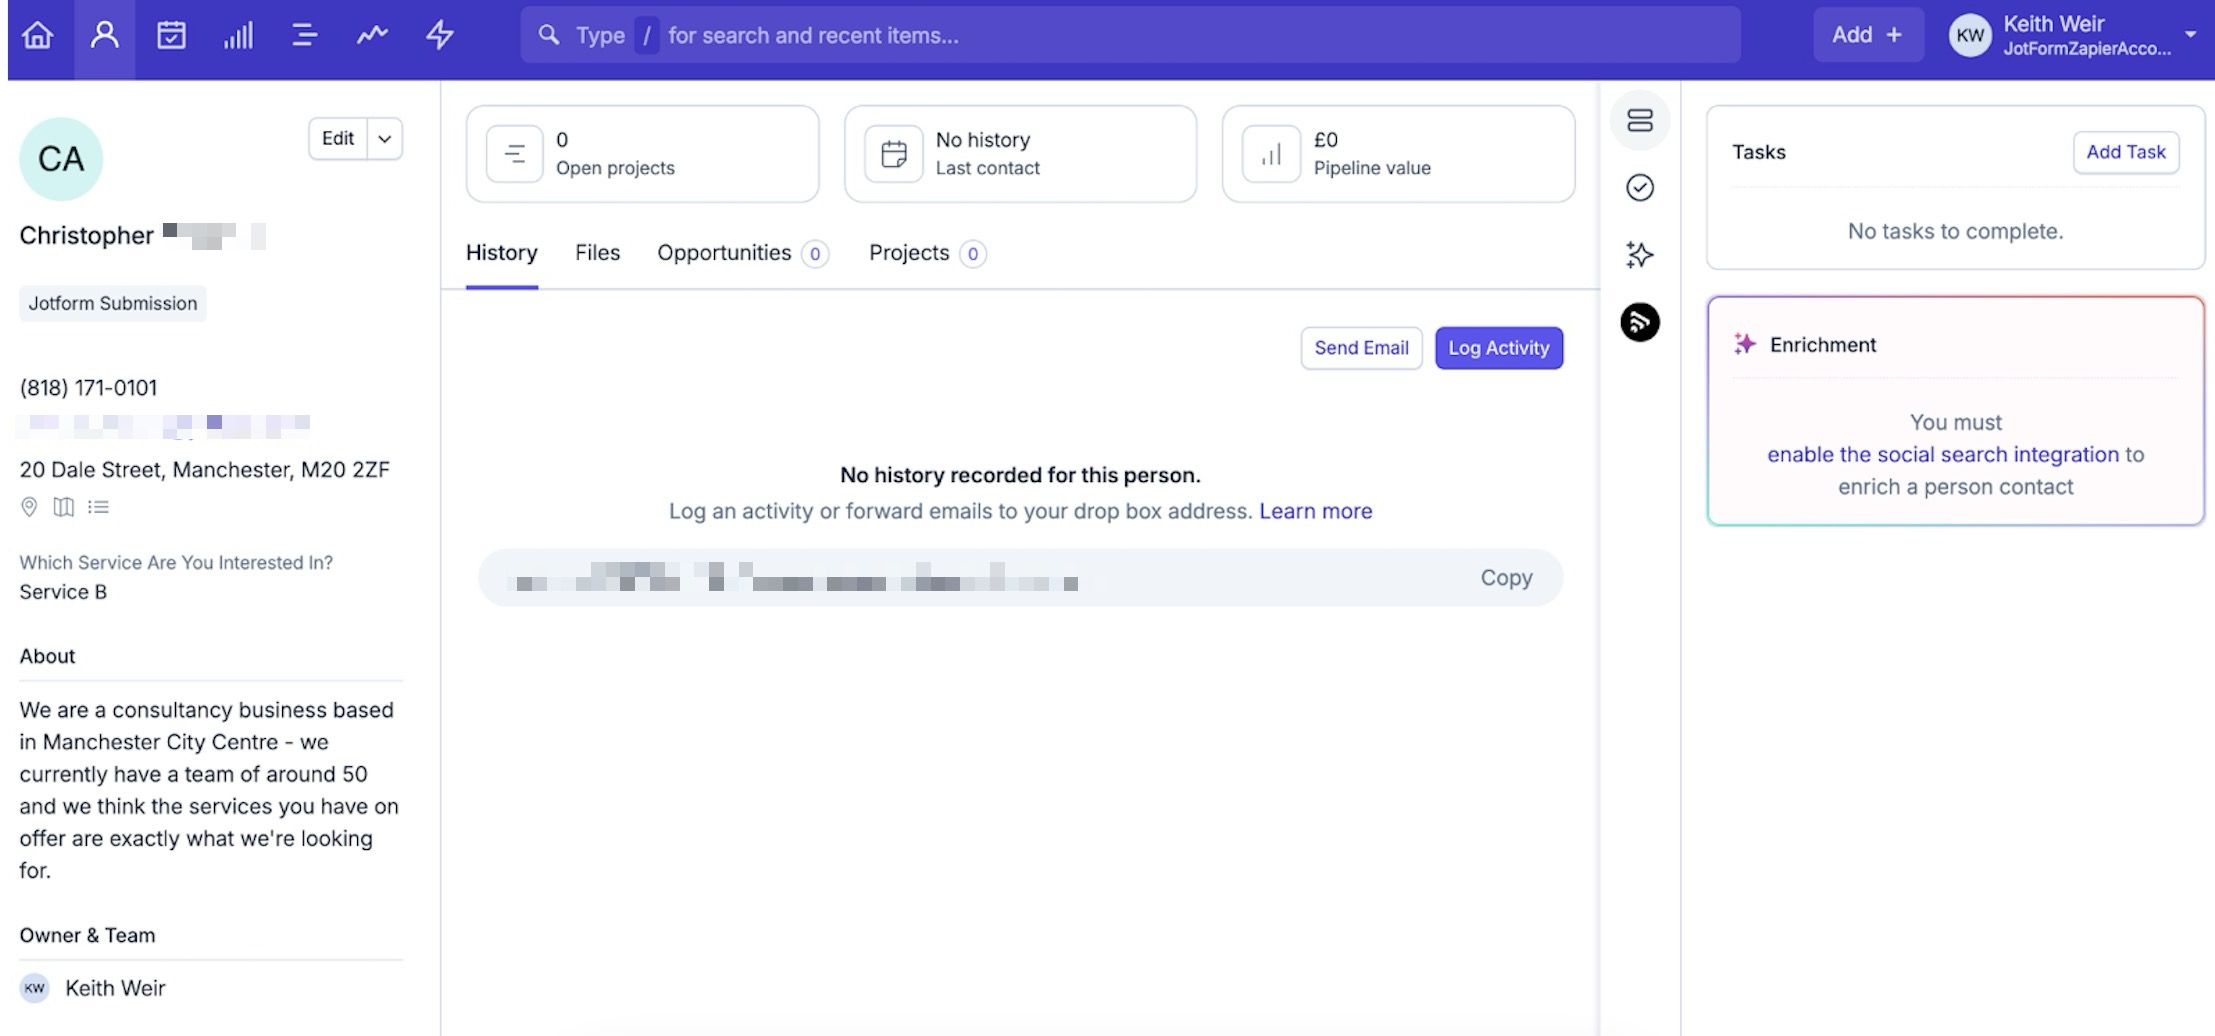Click the Send Email button

[1361, 348]
